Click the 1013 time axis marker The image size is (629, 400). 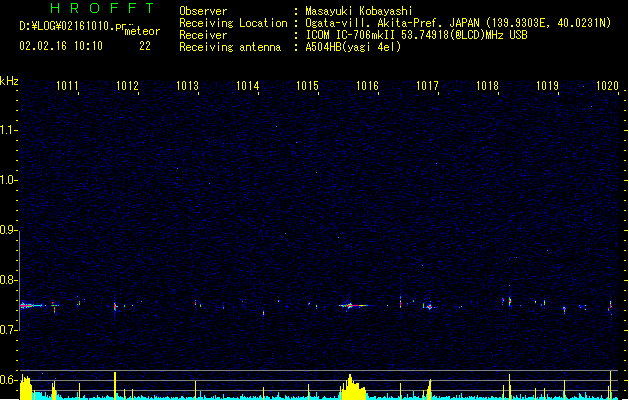point(187,85)
